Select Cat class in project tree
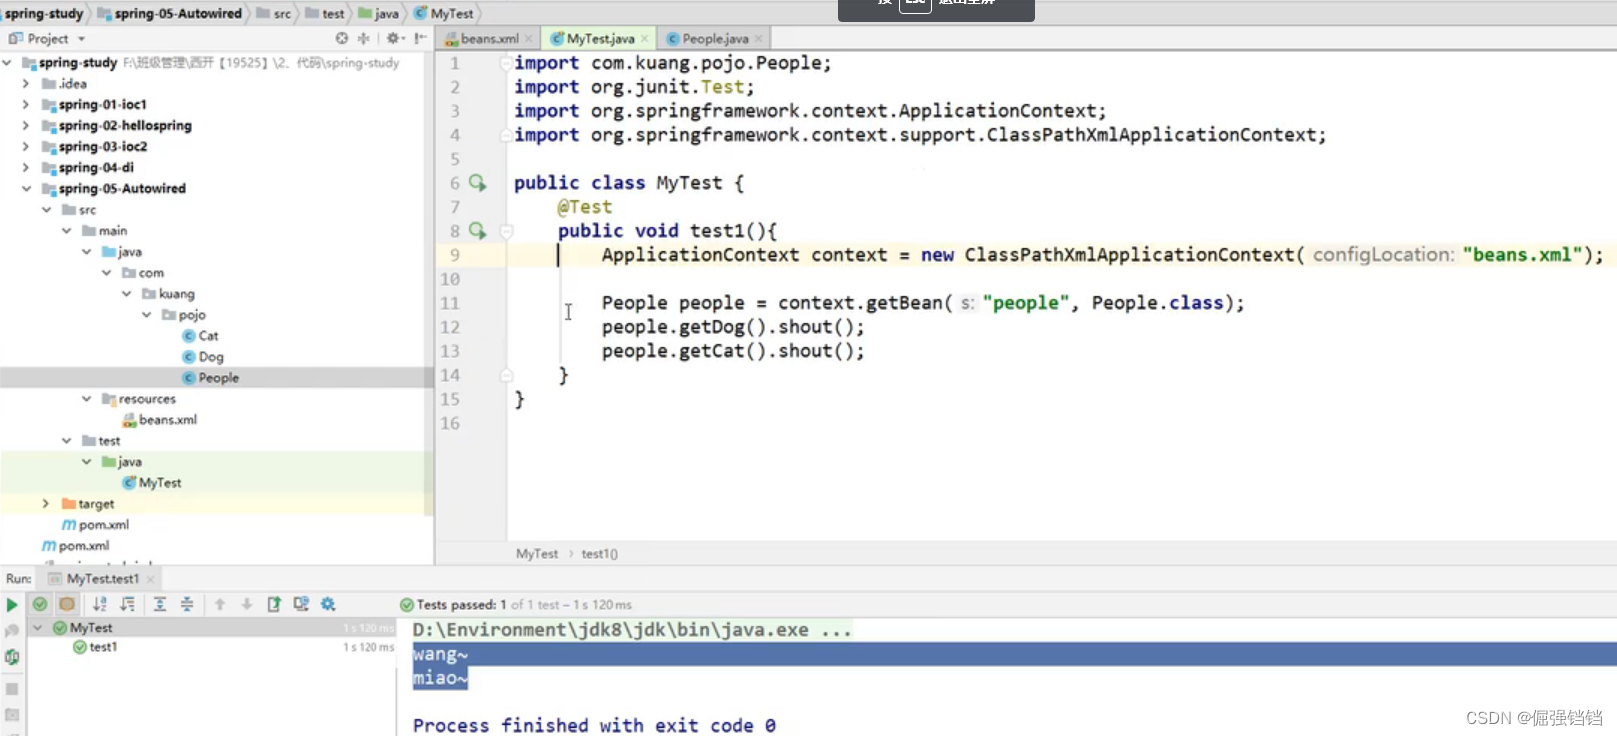1617x736 pixels. pos(199,336)
